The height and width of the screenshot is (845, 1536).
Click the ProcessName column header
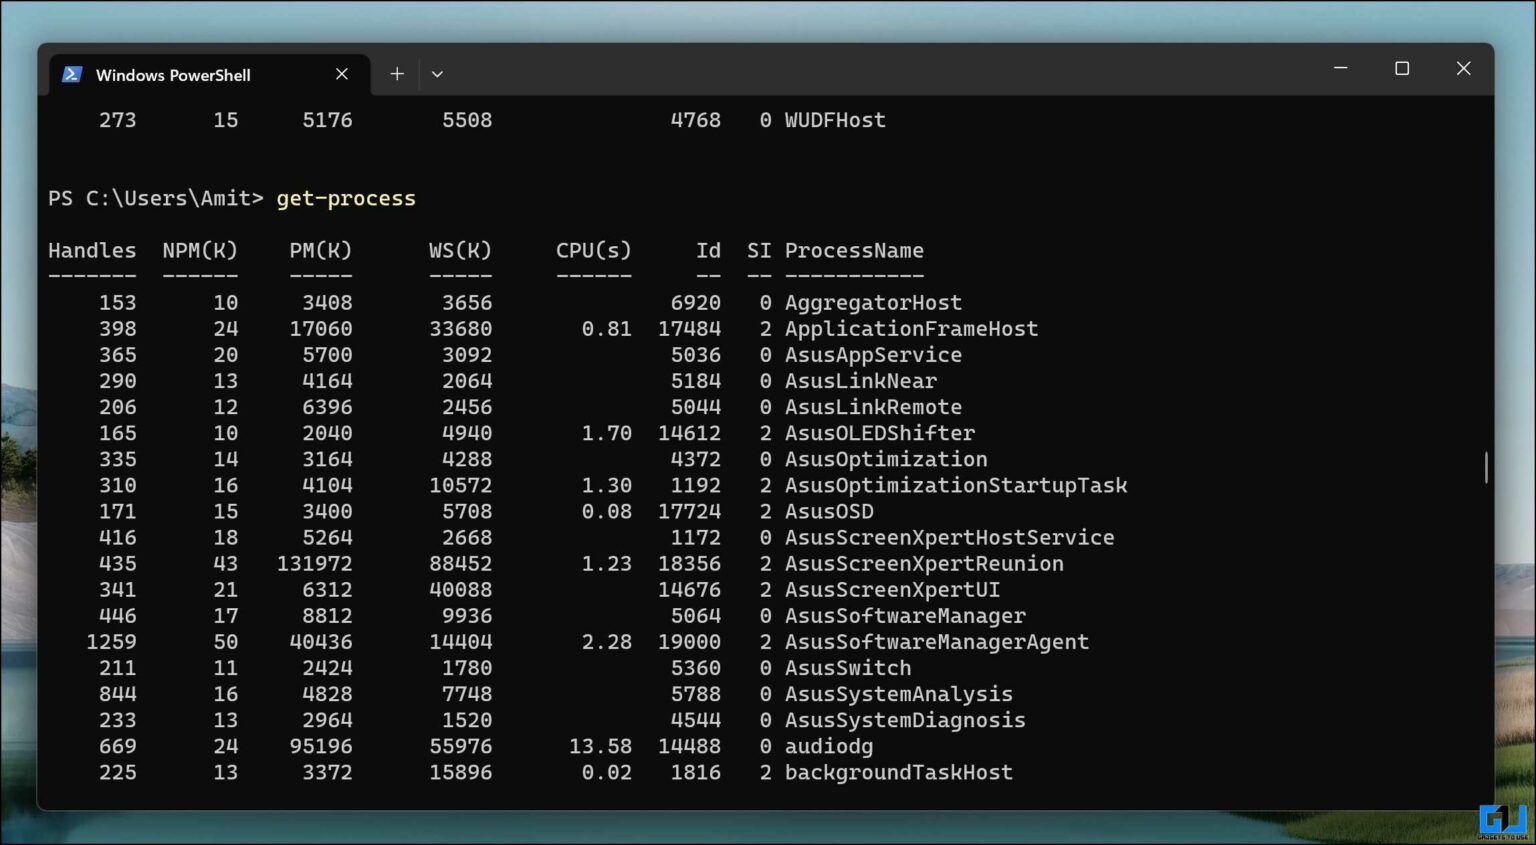click(854, 250)
